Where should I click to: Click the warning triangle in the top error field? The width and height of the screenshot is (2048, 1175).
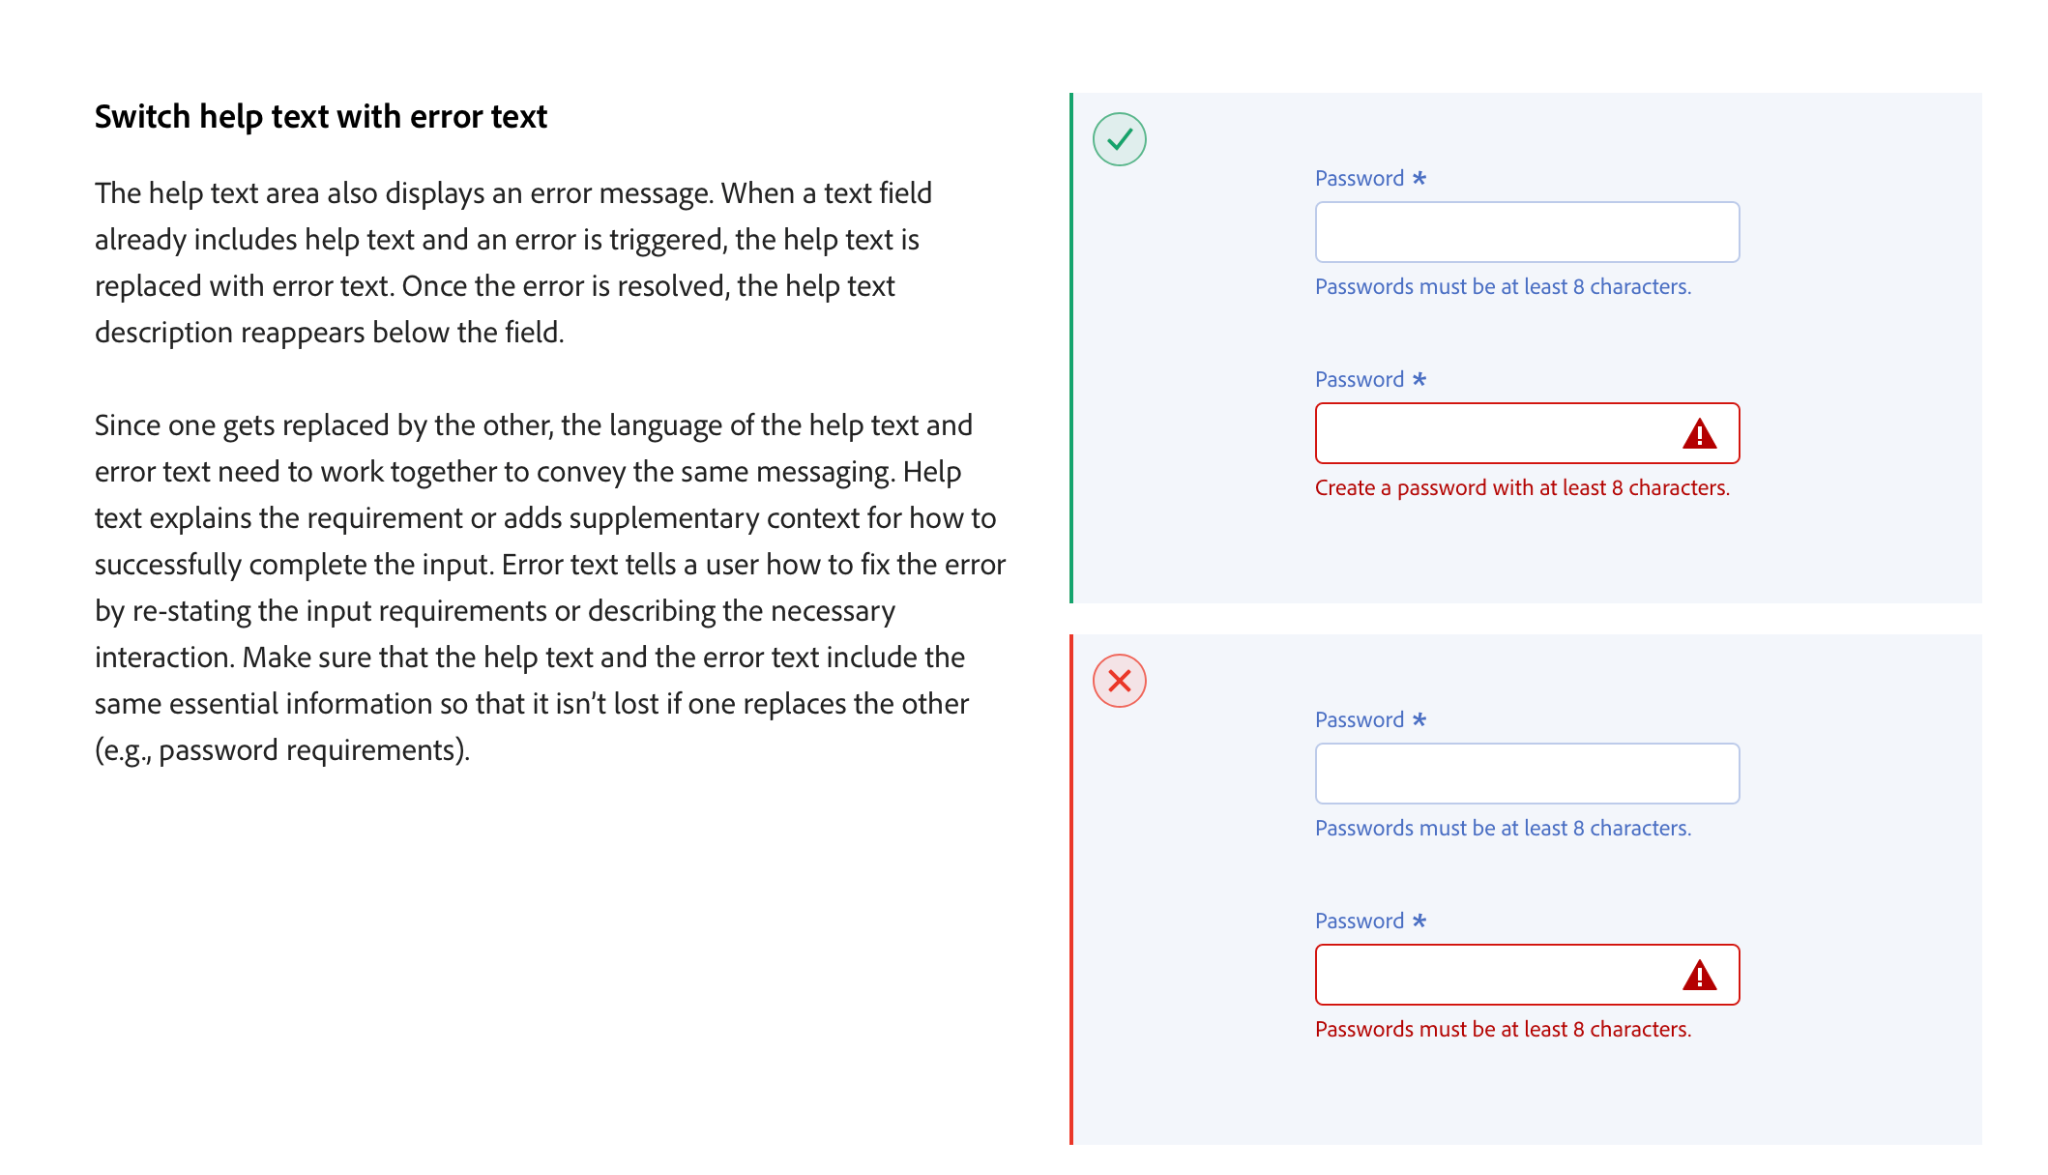[1700, 433]
